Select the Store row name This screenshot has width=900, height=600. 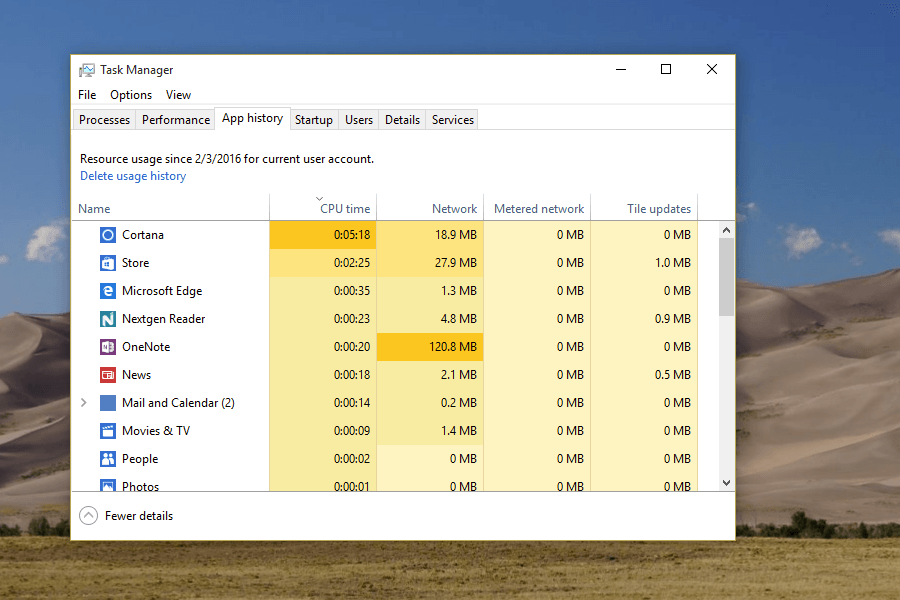pos(135,263)
